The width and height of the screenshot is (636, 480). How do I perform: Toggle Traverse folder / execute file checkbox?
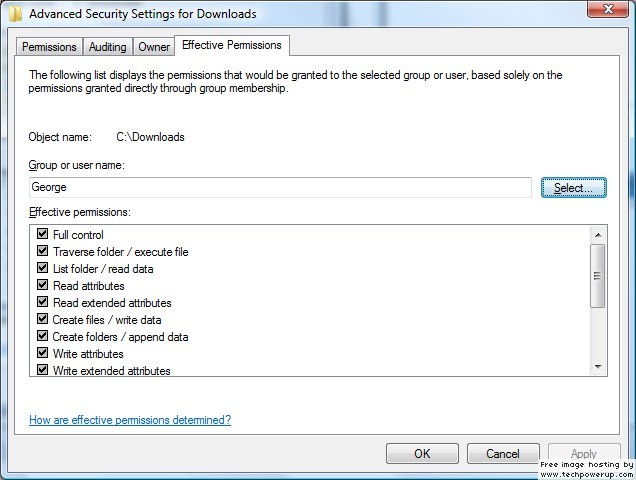click(42, 251)
